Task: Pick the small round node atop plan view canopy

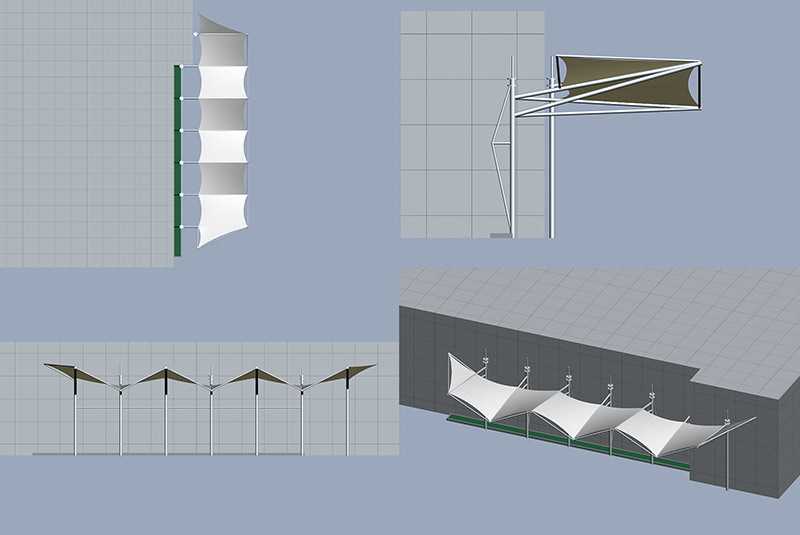Action: 195,35
